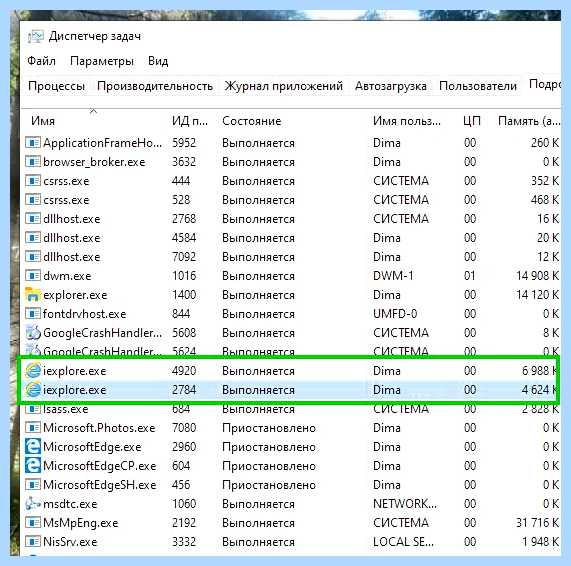Select the ApplicationFrameHo... process name
571x566 pixels.
click(x=102, y=143)
